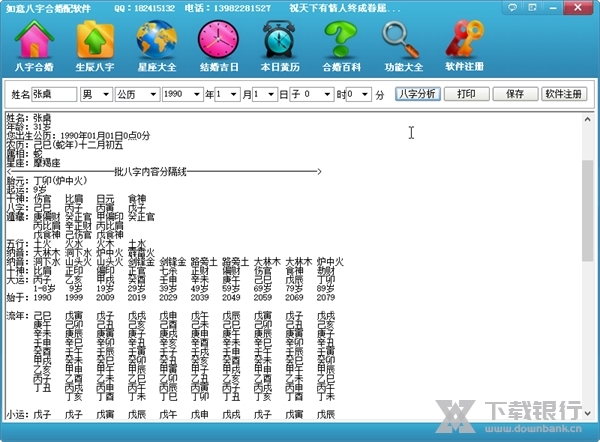The image size is (600, 442).
Task: Expand the 子 0 hour dropdown
Action: tap(327, 94)
